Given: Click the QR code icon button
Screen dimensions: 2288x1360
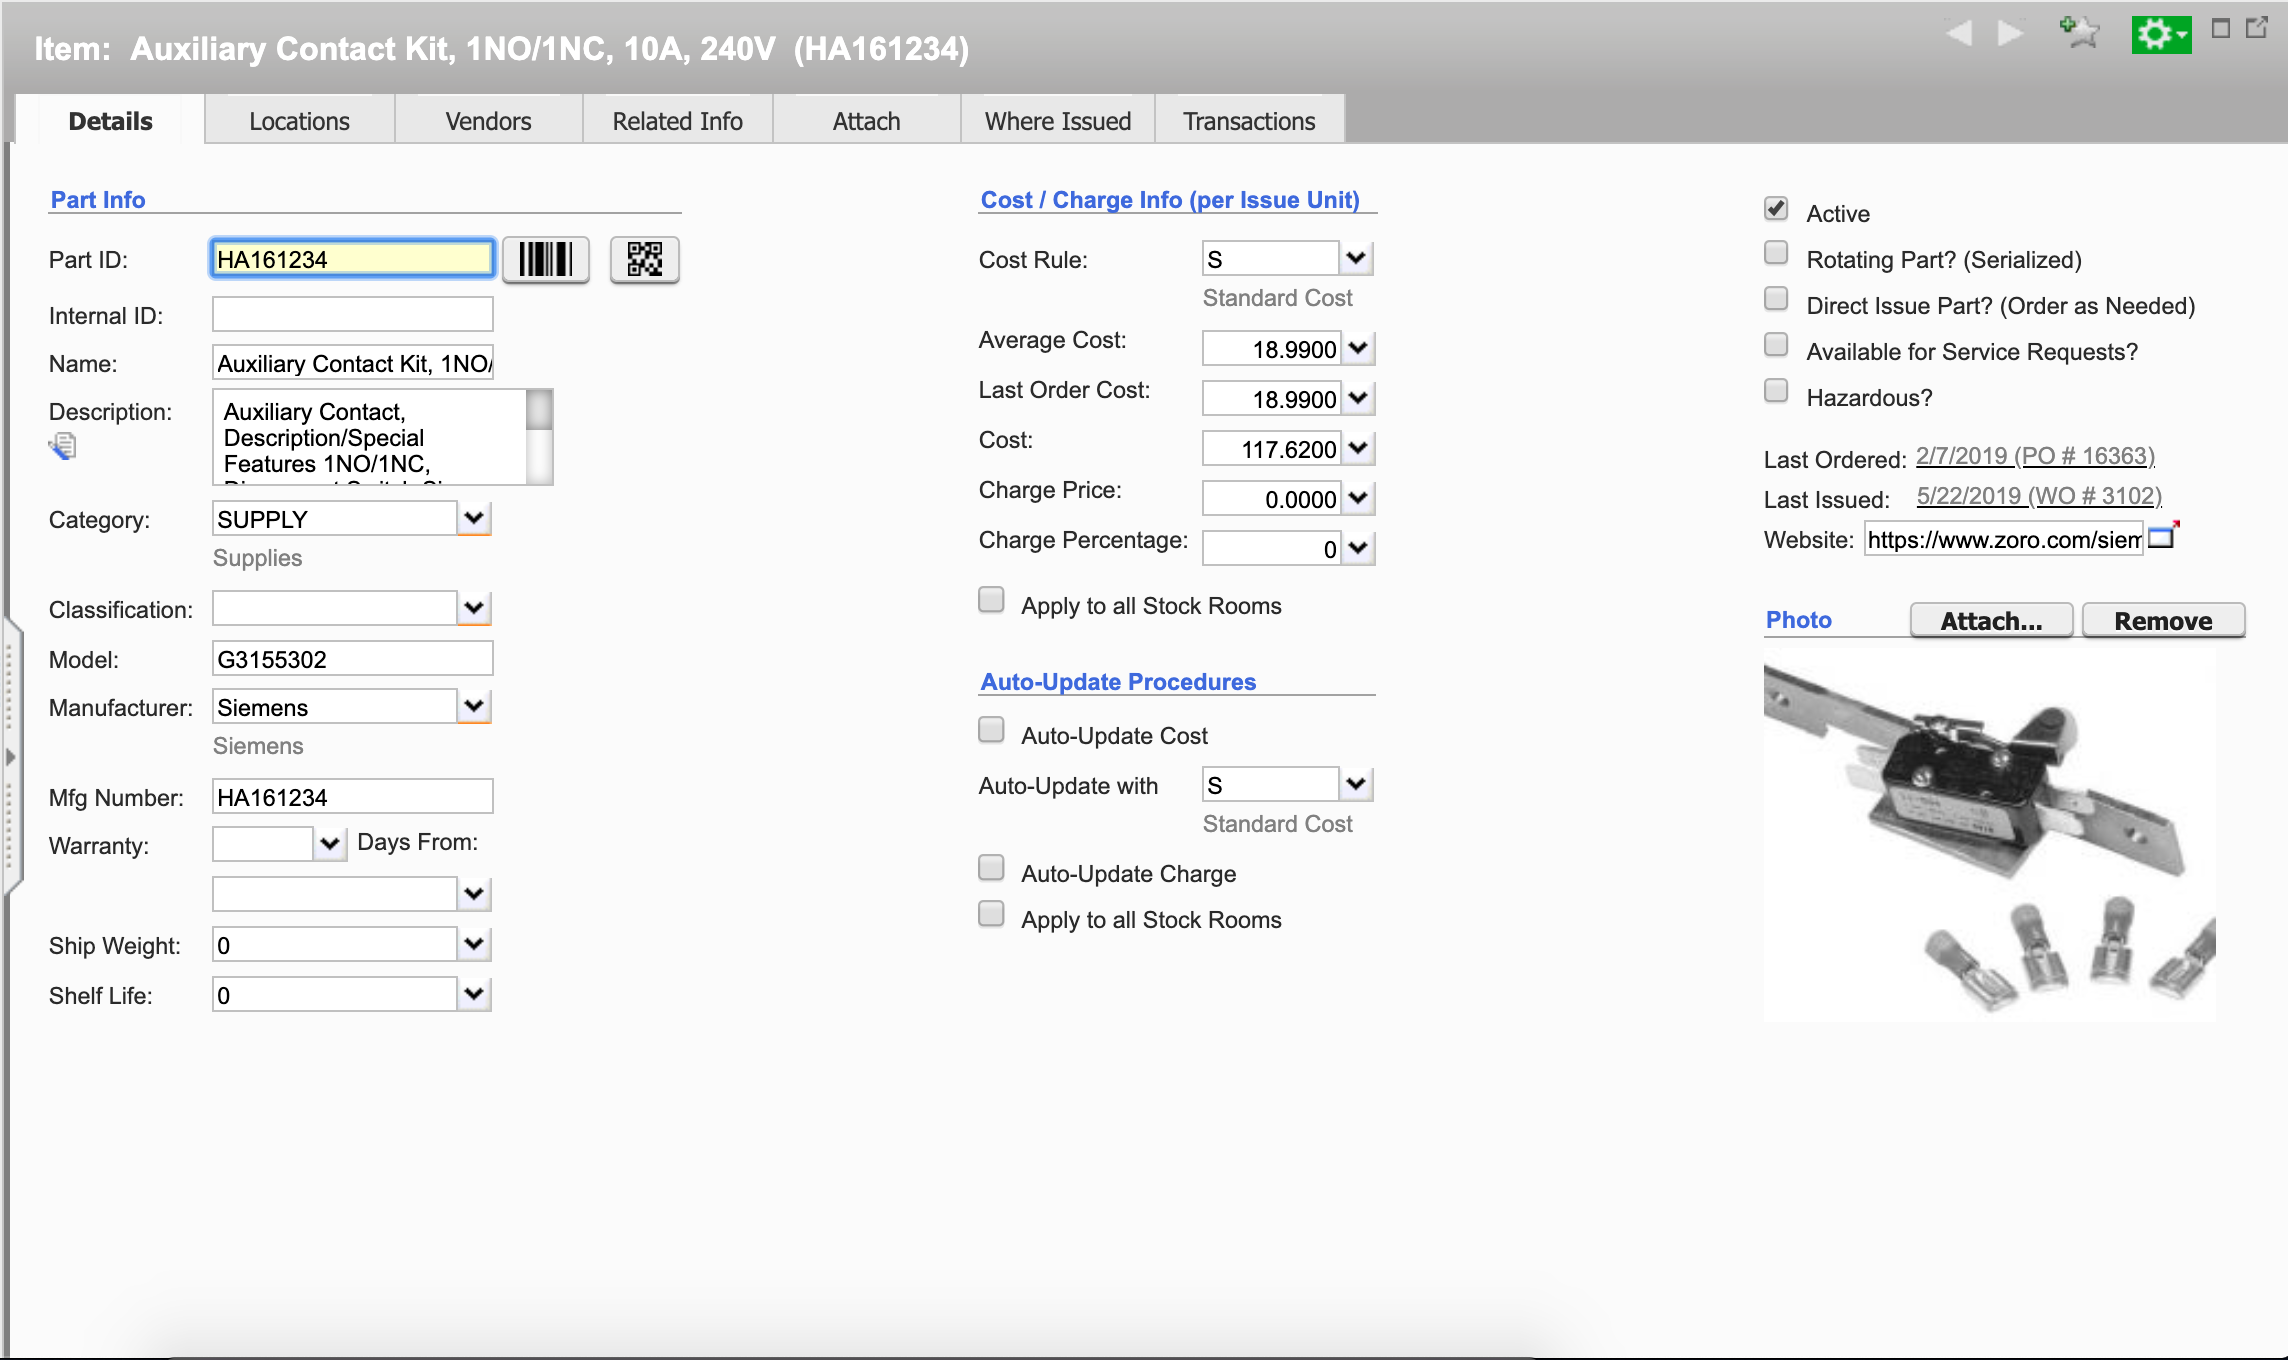Looking at the screenshot, I should coord(644,260).
